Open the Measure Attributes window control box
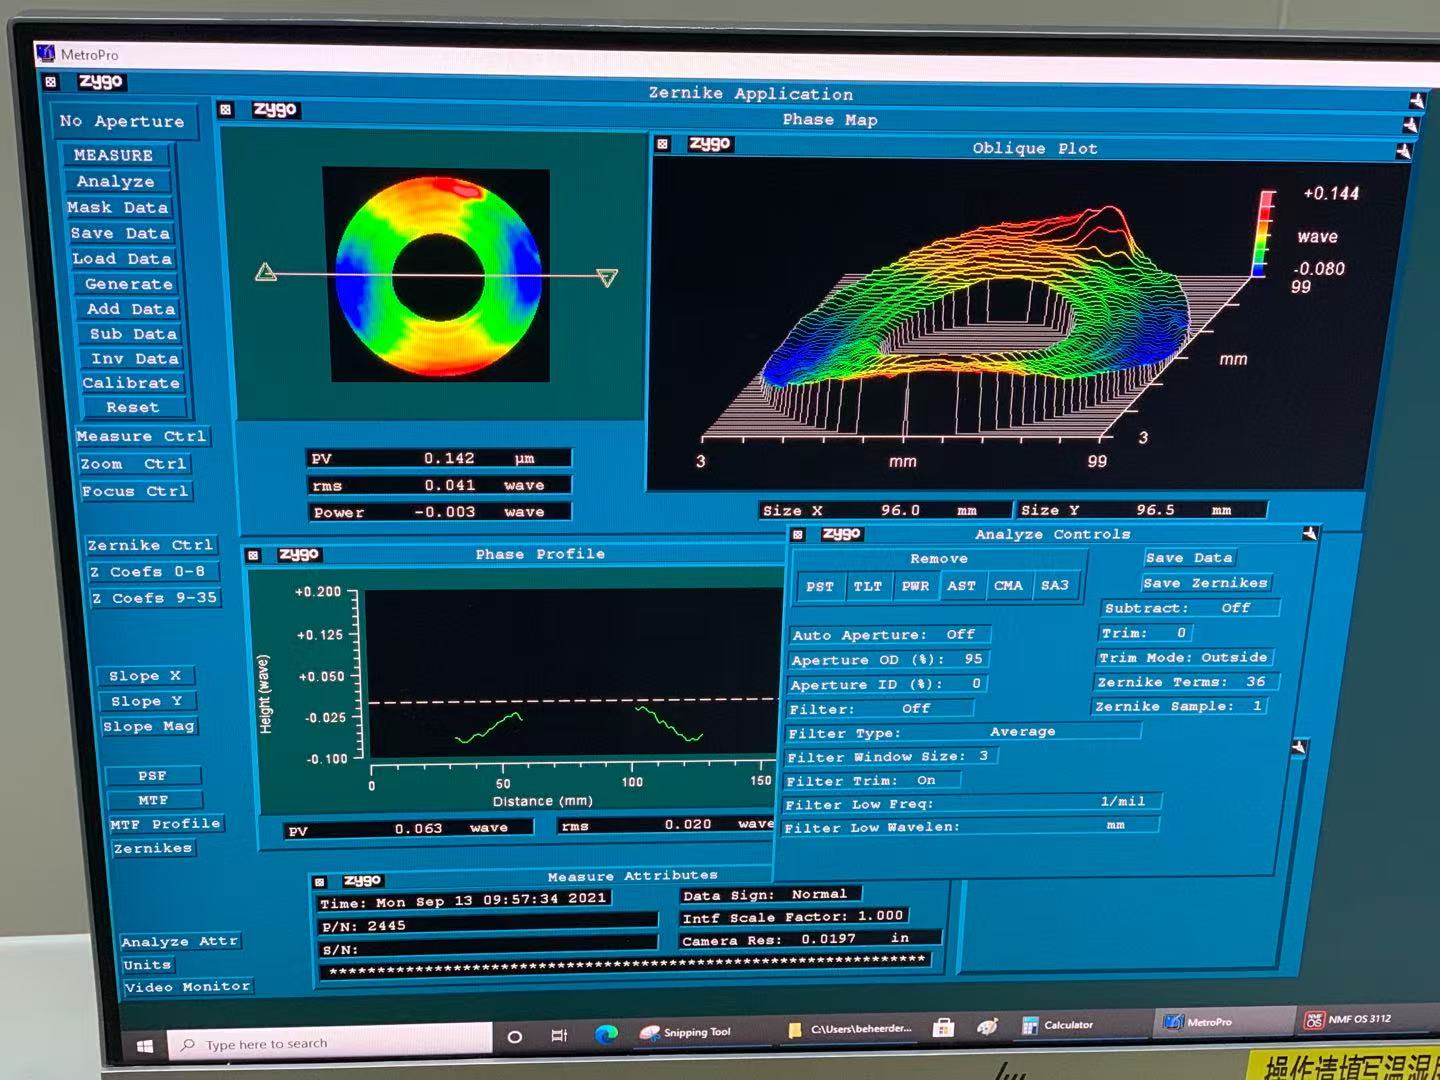Image resolution: width=1440 pixels, height=1080 pixels. 319,882
